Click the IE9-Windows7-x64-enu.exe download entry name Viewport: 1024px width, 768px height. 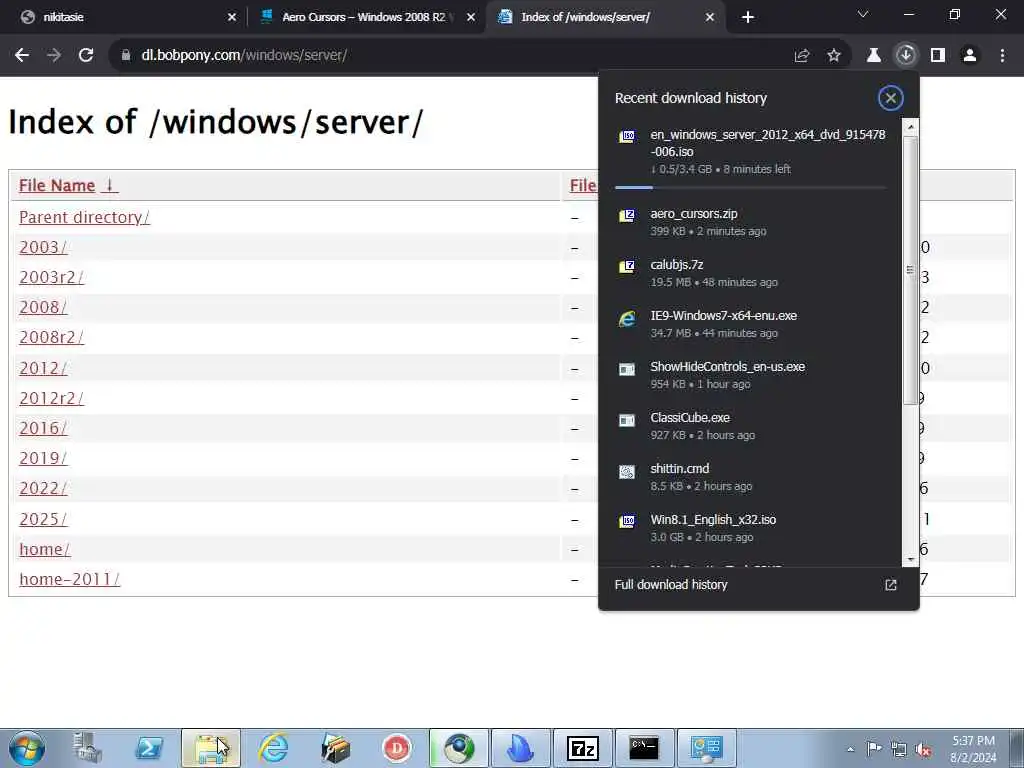point(724,316)
